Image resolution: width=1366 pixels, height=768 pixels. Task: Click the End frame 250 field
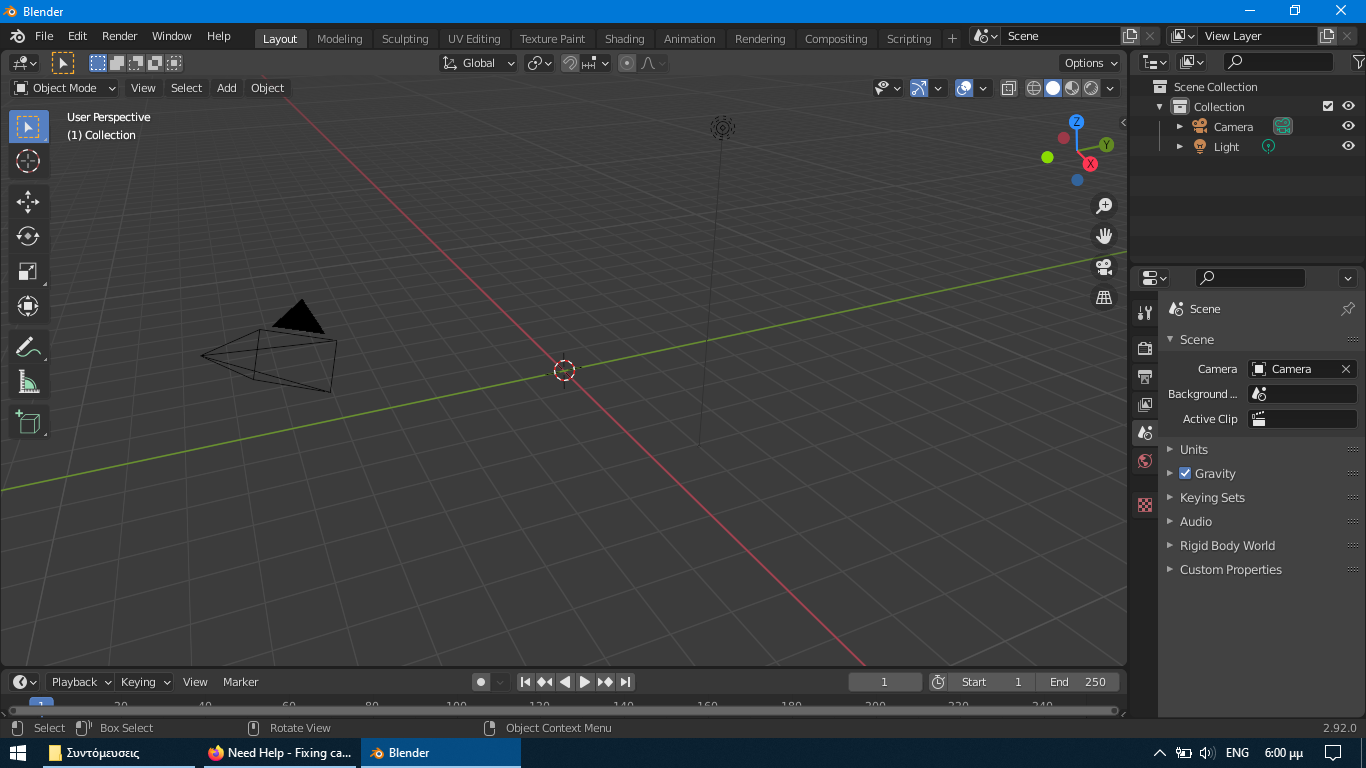click(x=1078, y=682)
